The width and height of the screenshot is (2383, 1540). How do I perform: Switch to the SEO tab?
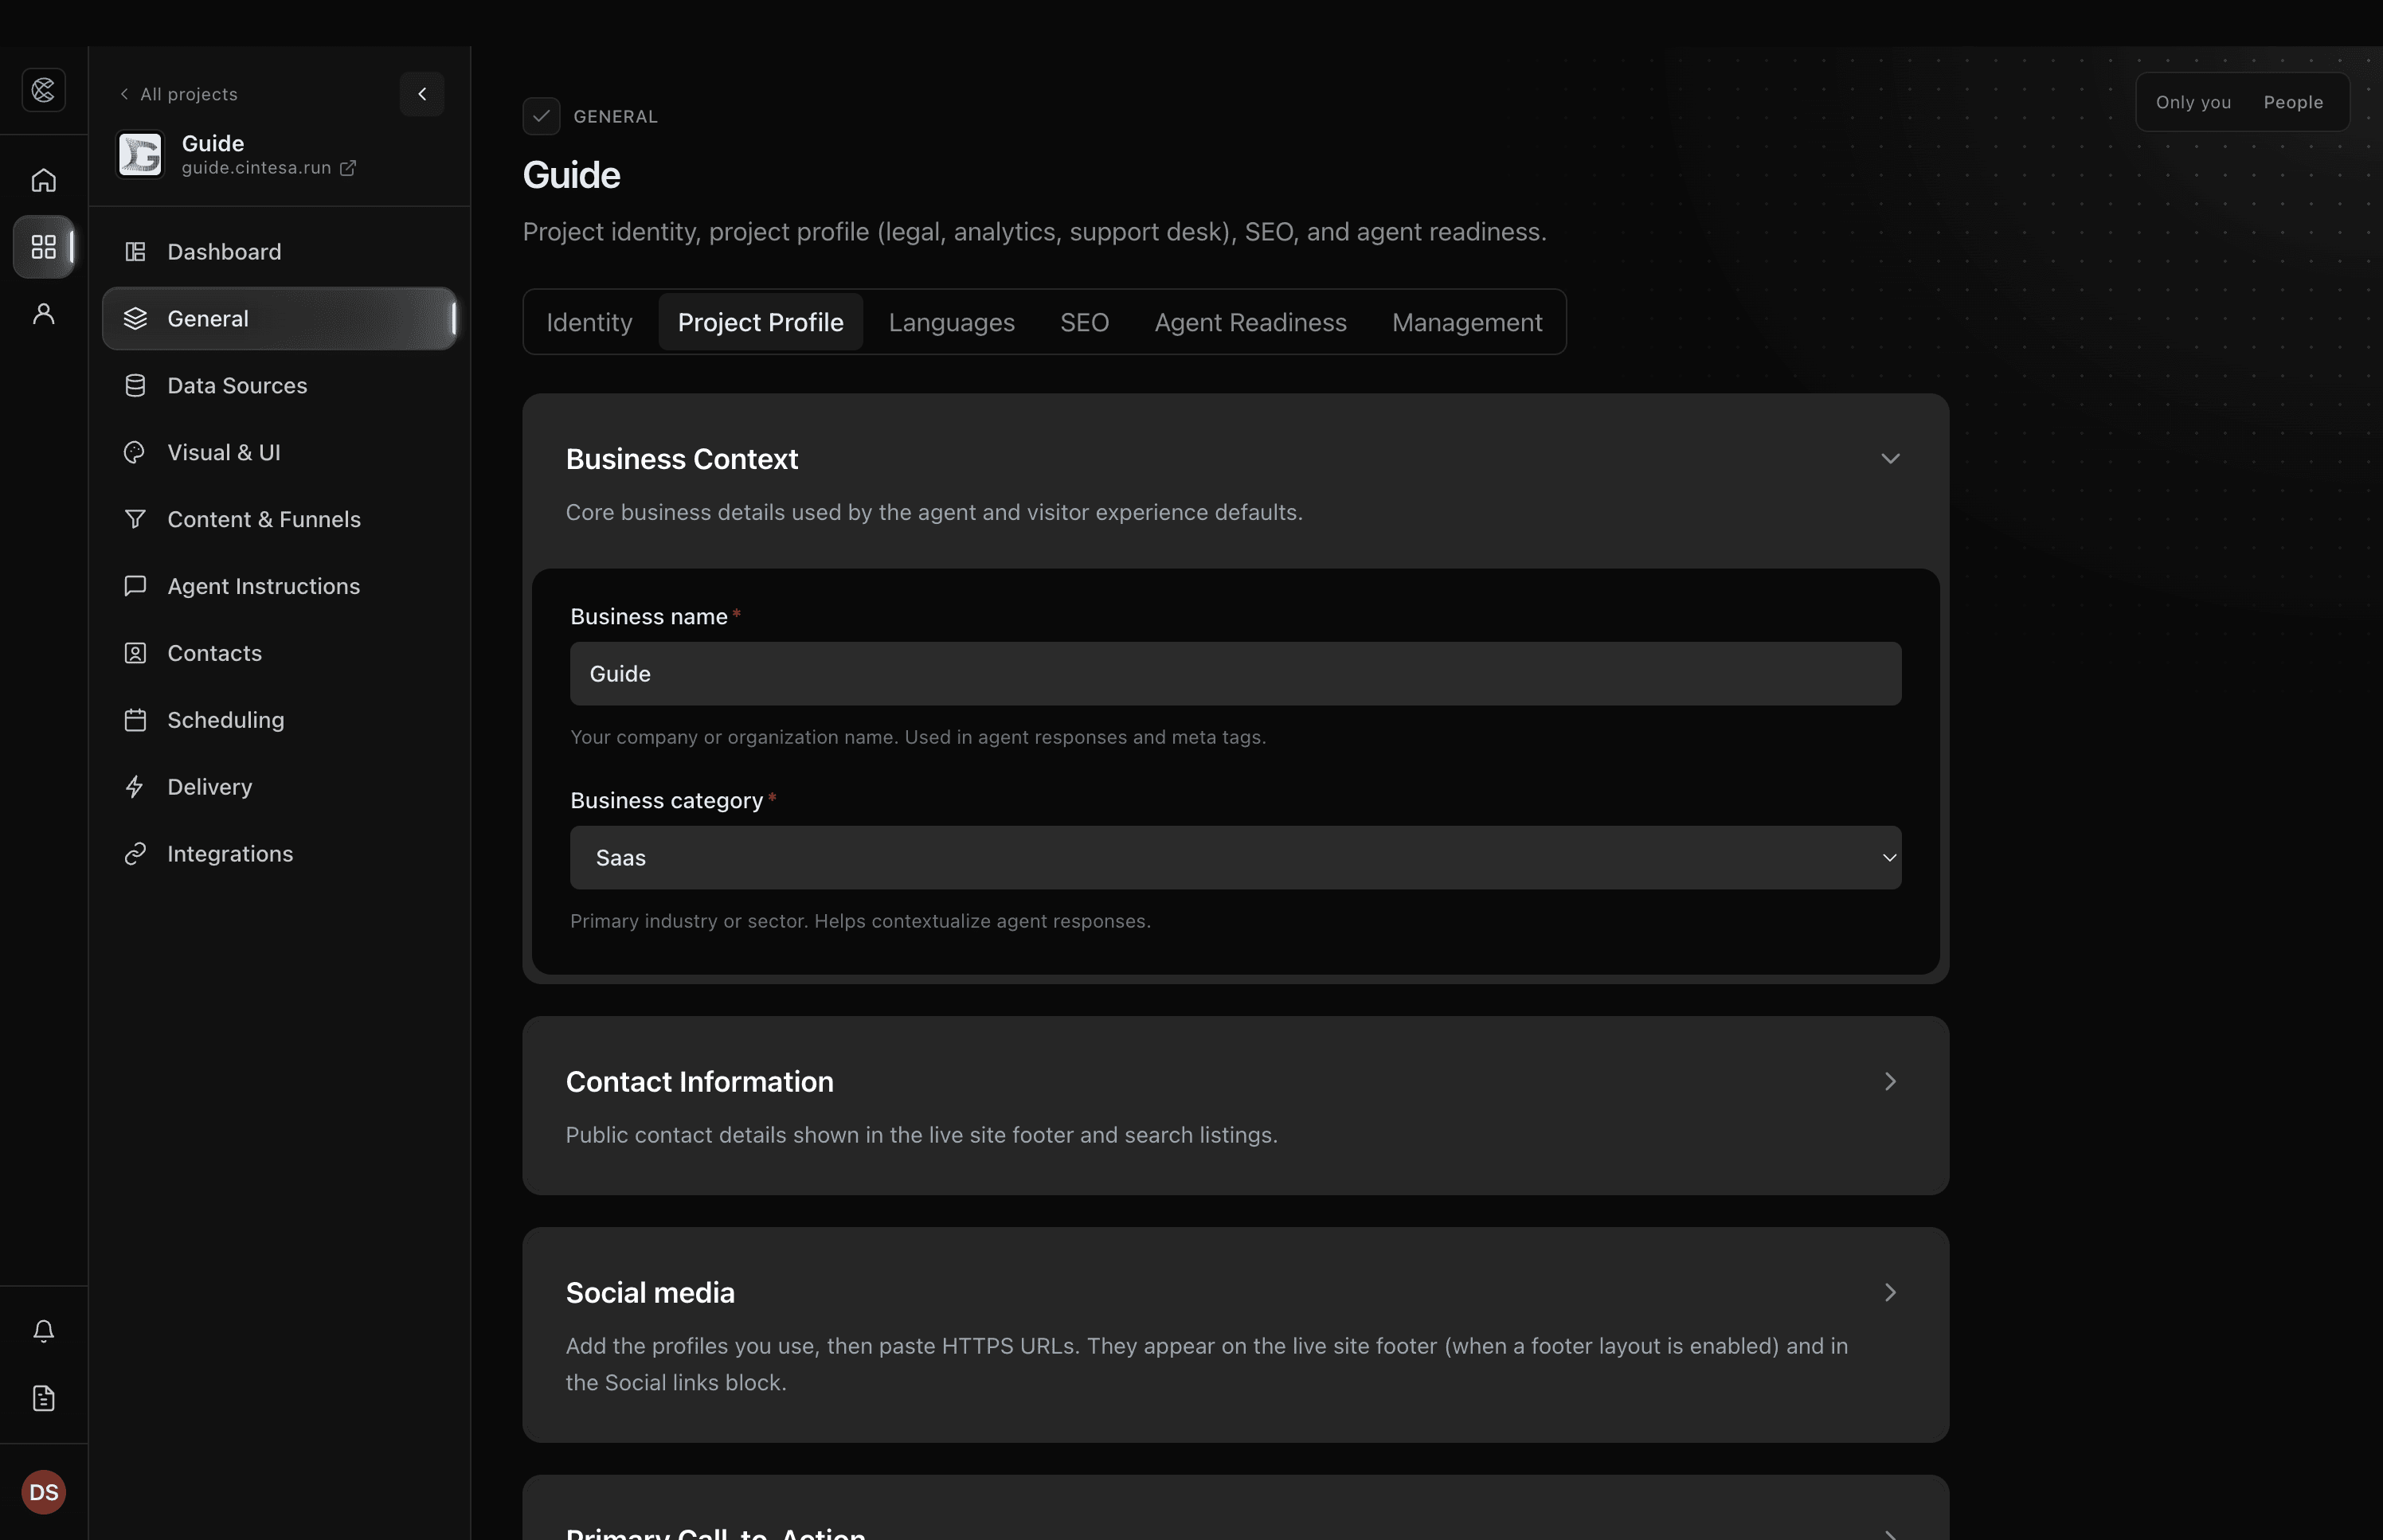1084,322
